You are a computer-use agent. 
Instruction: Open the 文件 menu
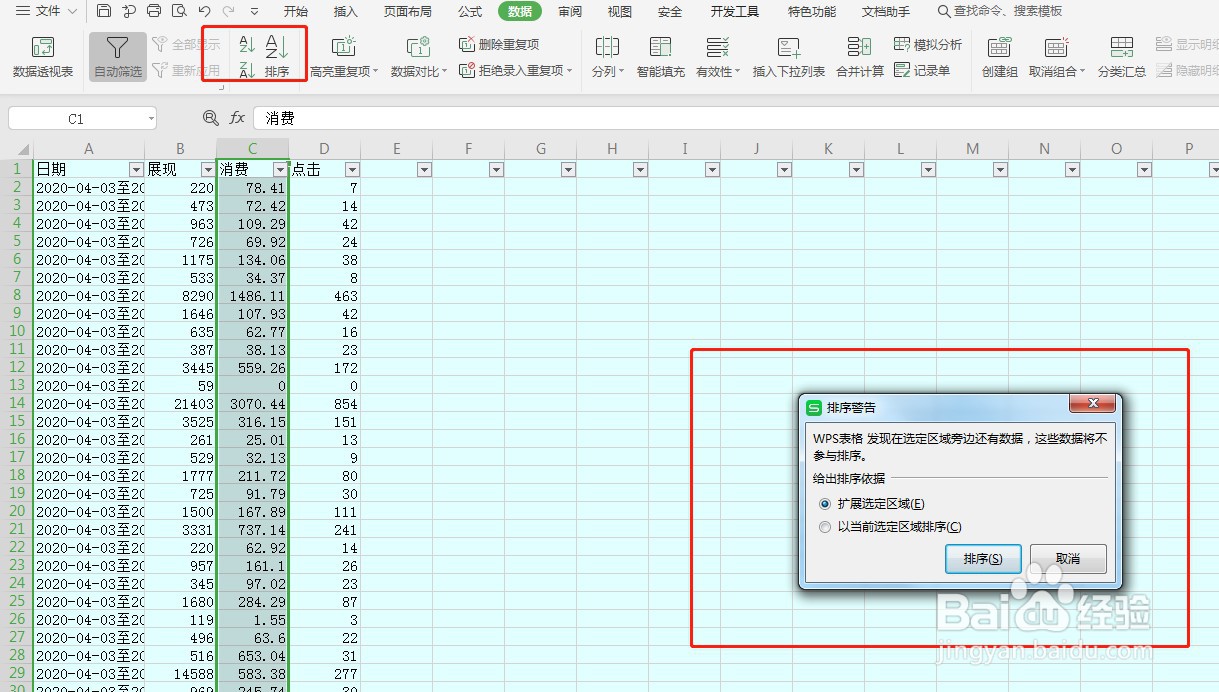(x=42, y=12)
